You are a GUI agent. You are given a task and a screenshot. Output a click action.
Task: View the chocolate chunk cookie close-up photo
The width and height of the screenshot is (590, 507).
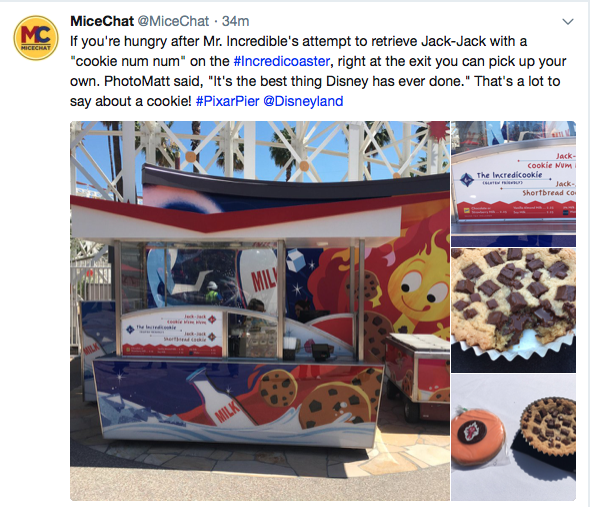coord(513,311)
